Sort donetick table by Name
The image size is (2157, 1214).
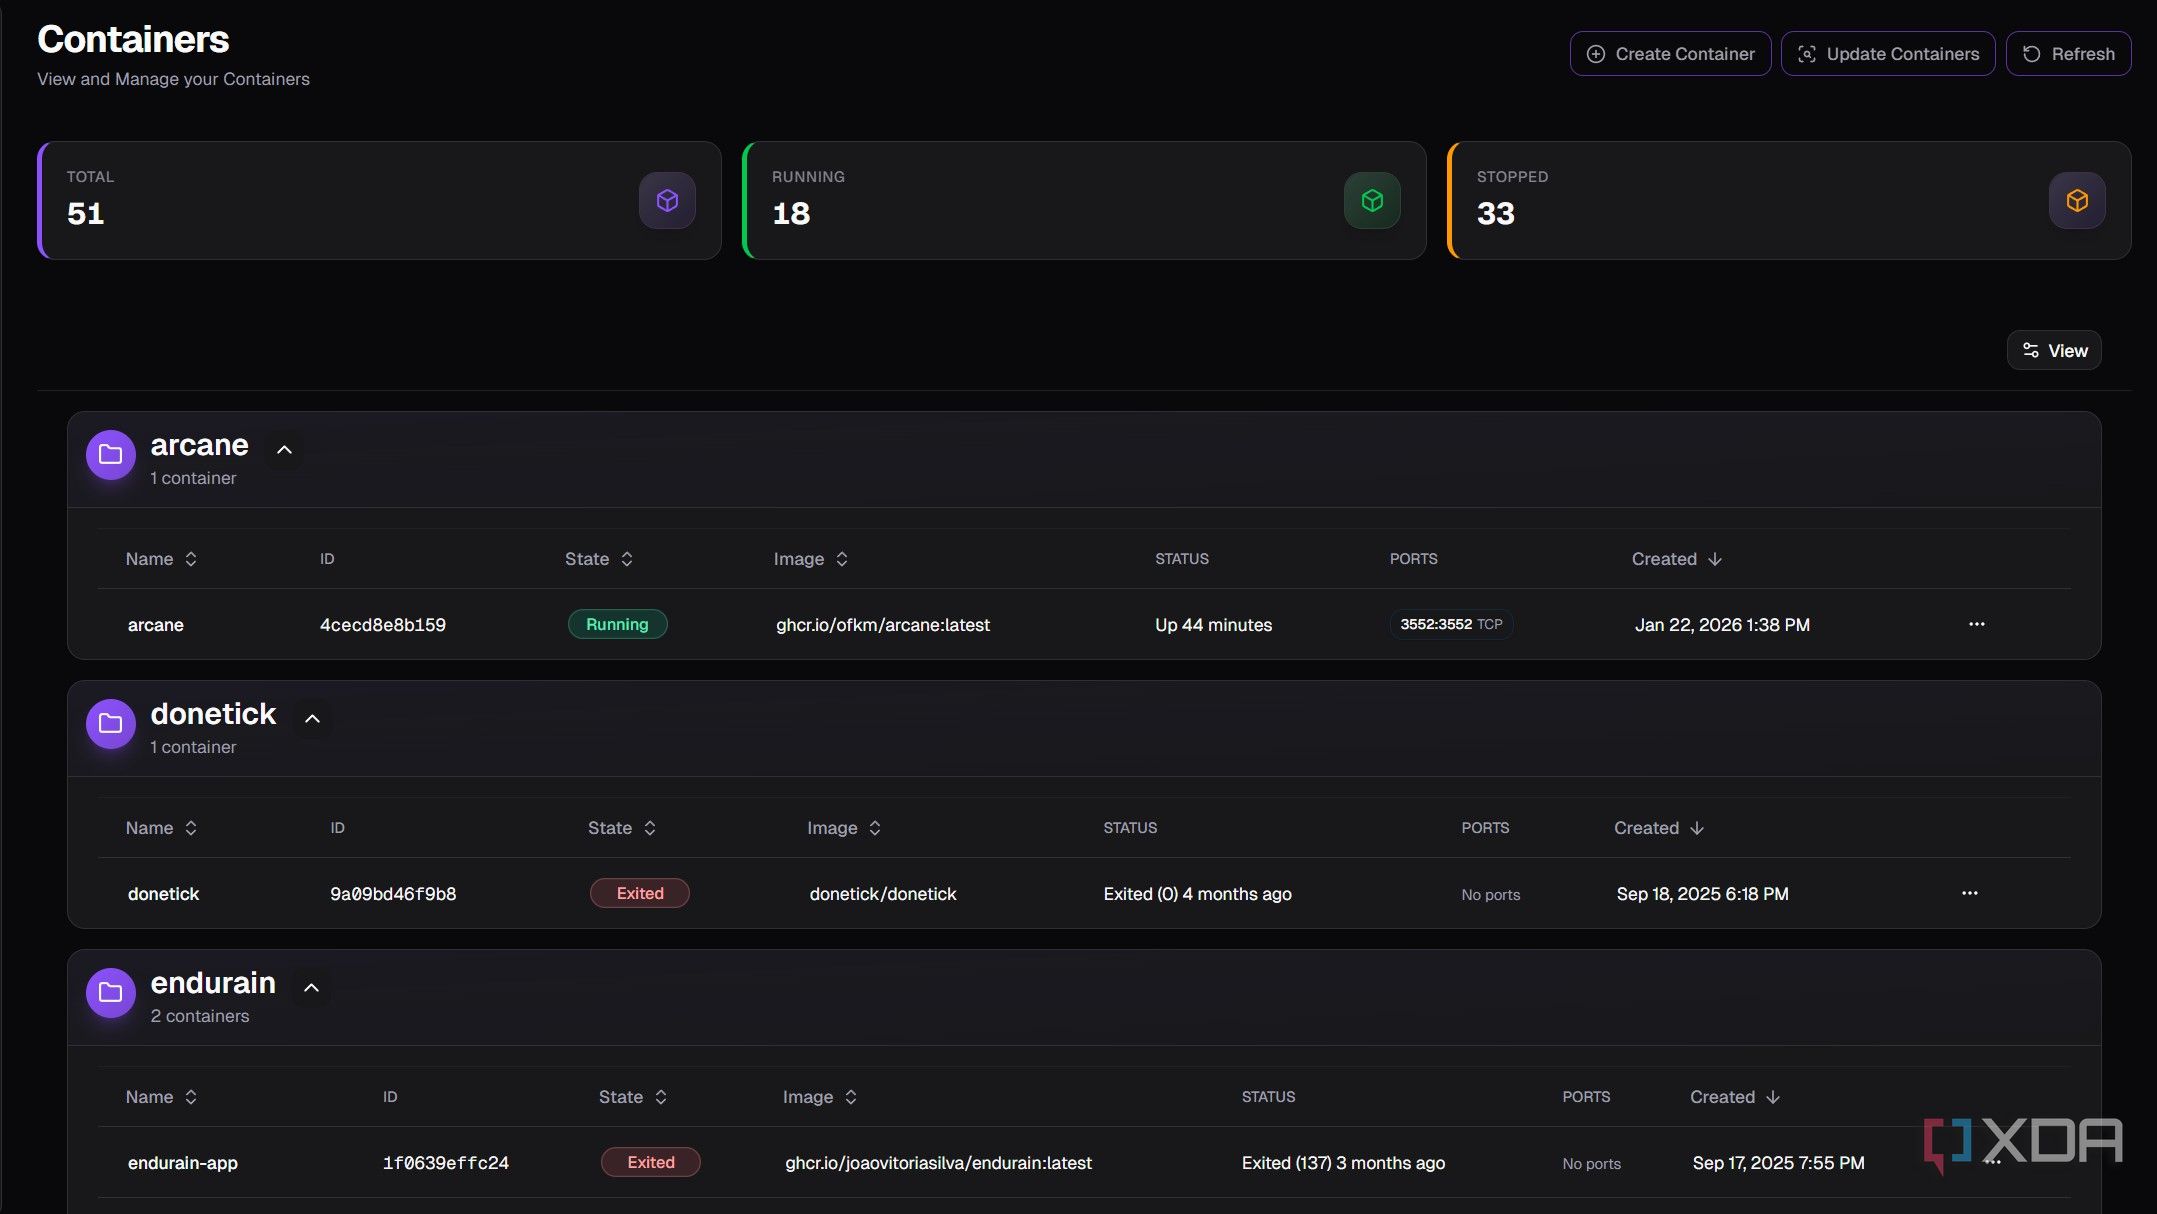click(x=161, y=828)
